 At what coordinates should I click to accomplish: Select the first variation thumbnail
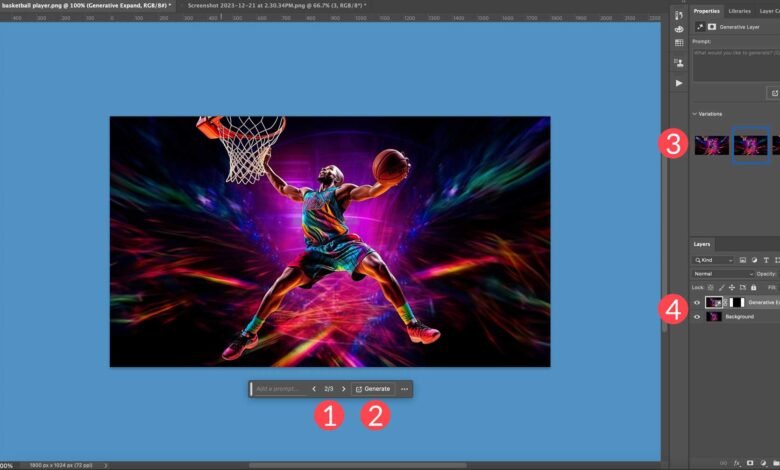(712, 145)
